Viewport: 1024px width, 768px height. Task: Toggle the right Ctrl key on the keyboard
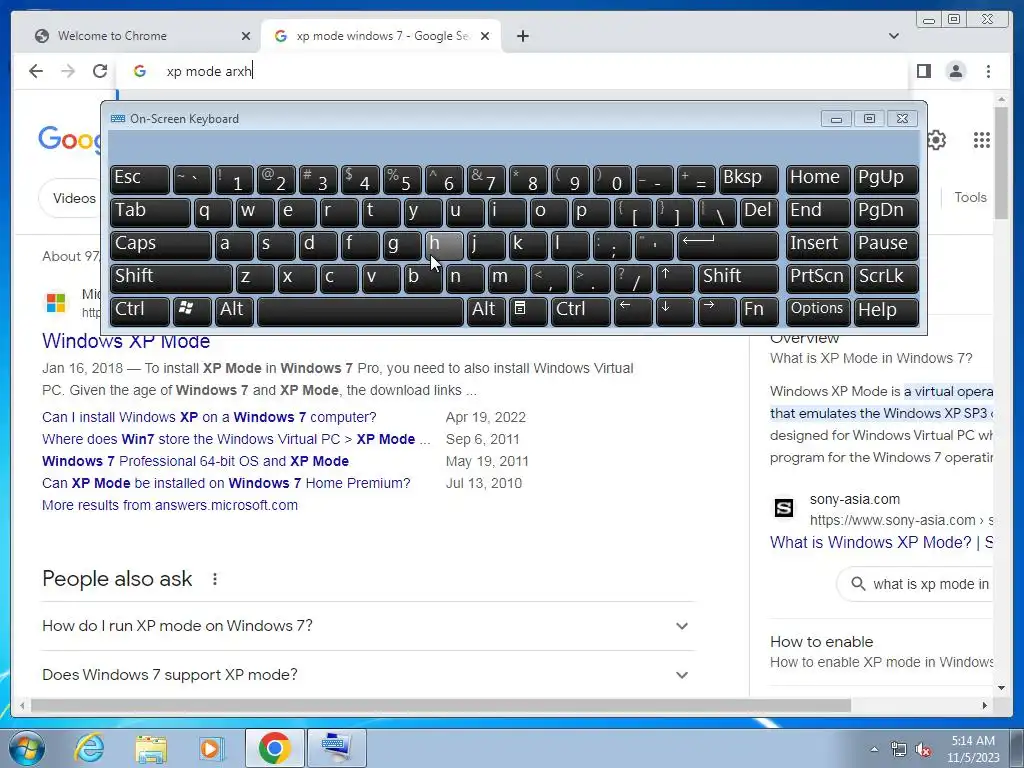click(581, 310)
